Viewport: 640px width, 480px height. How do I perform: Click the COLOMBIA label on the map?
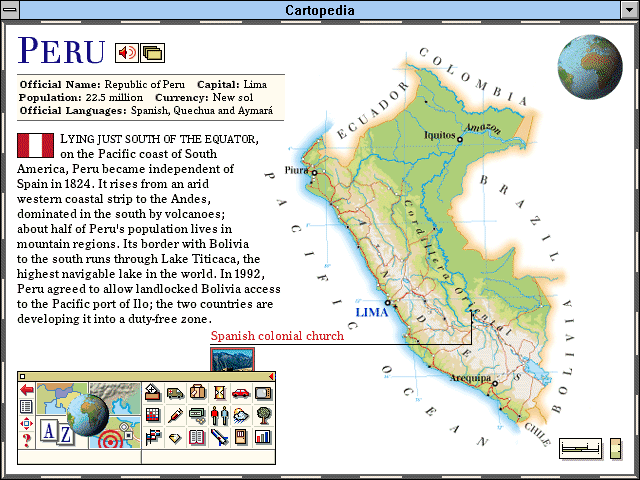(473, 76)
